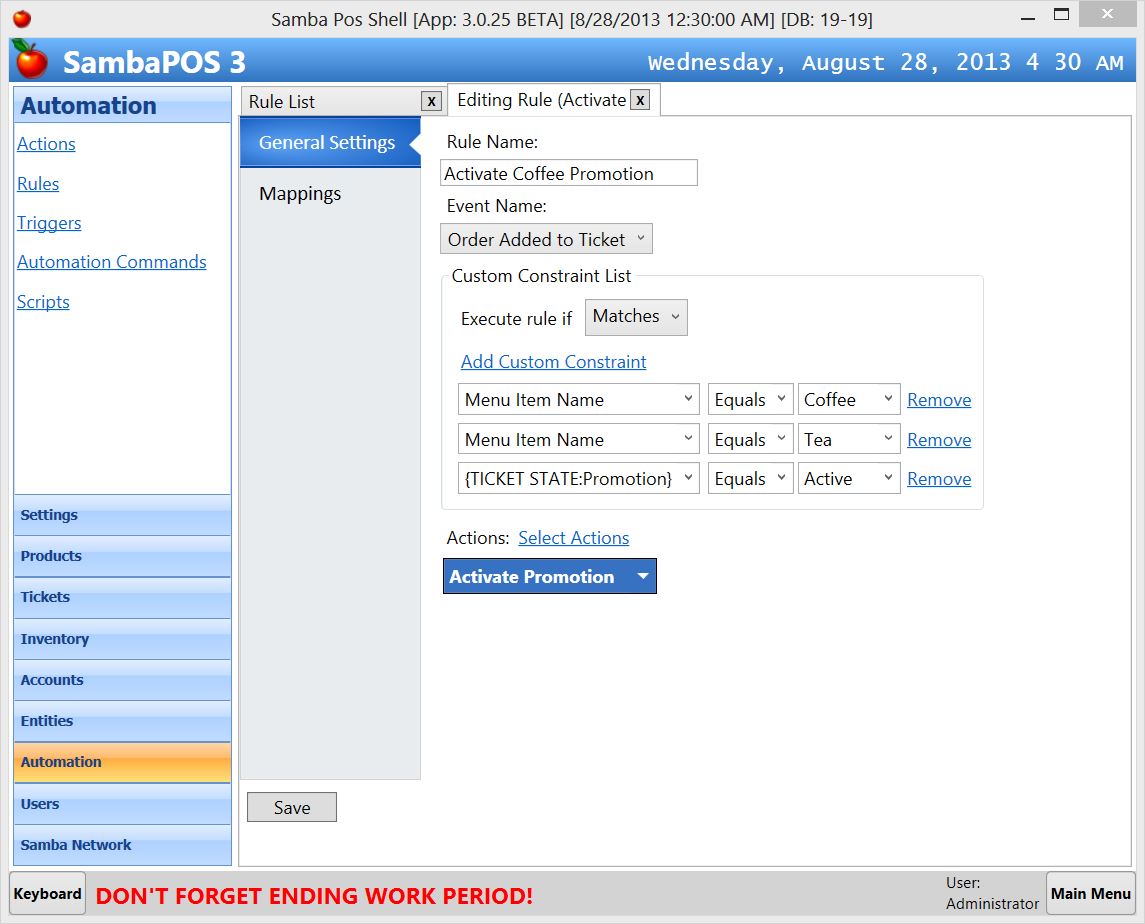The height and width of the screenshot is (924, 1145).
Task: Open the Actions link in Automation
Action: (x=46, y=144)
